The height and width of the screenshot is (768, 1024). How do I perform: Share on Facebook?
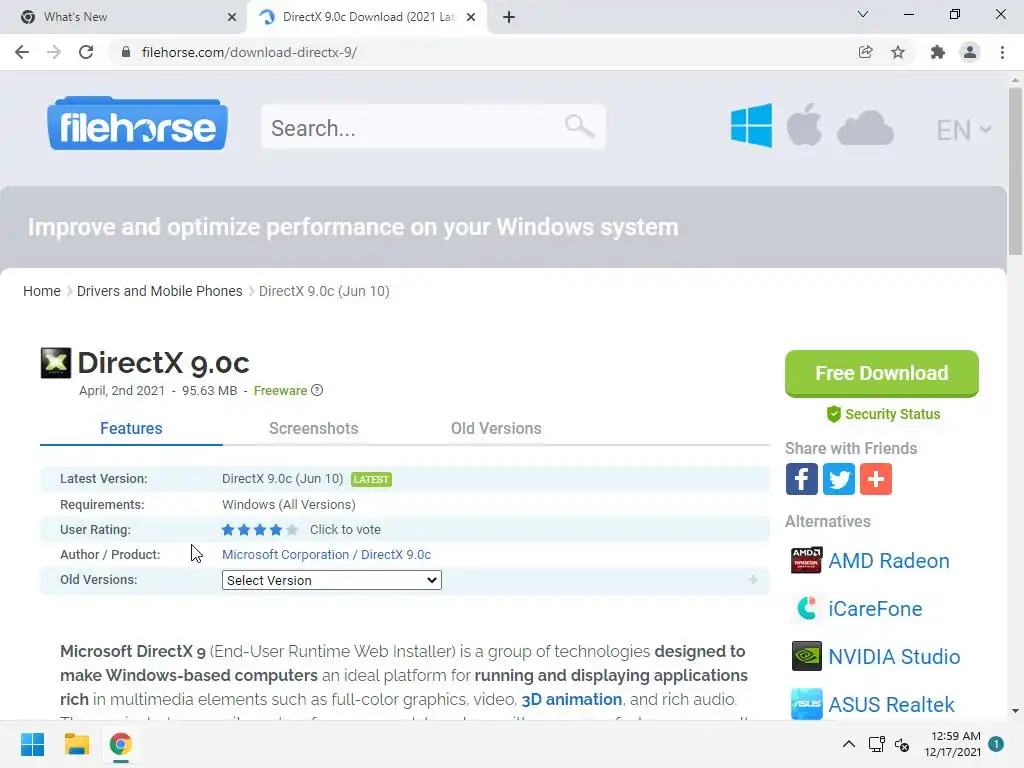tap(801, 479)
